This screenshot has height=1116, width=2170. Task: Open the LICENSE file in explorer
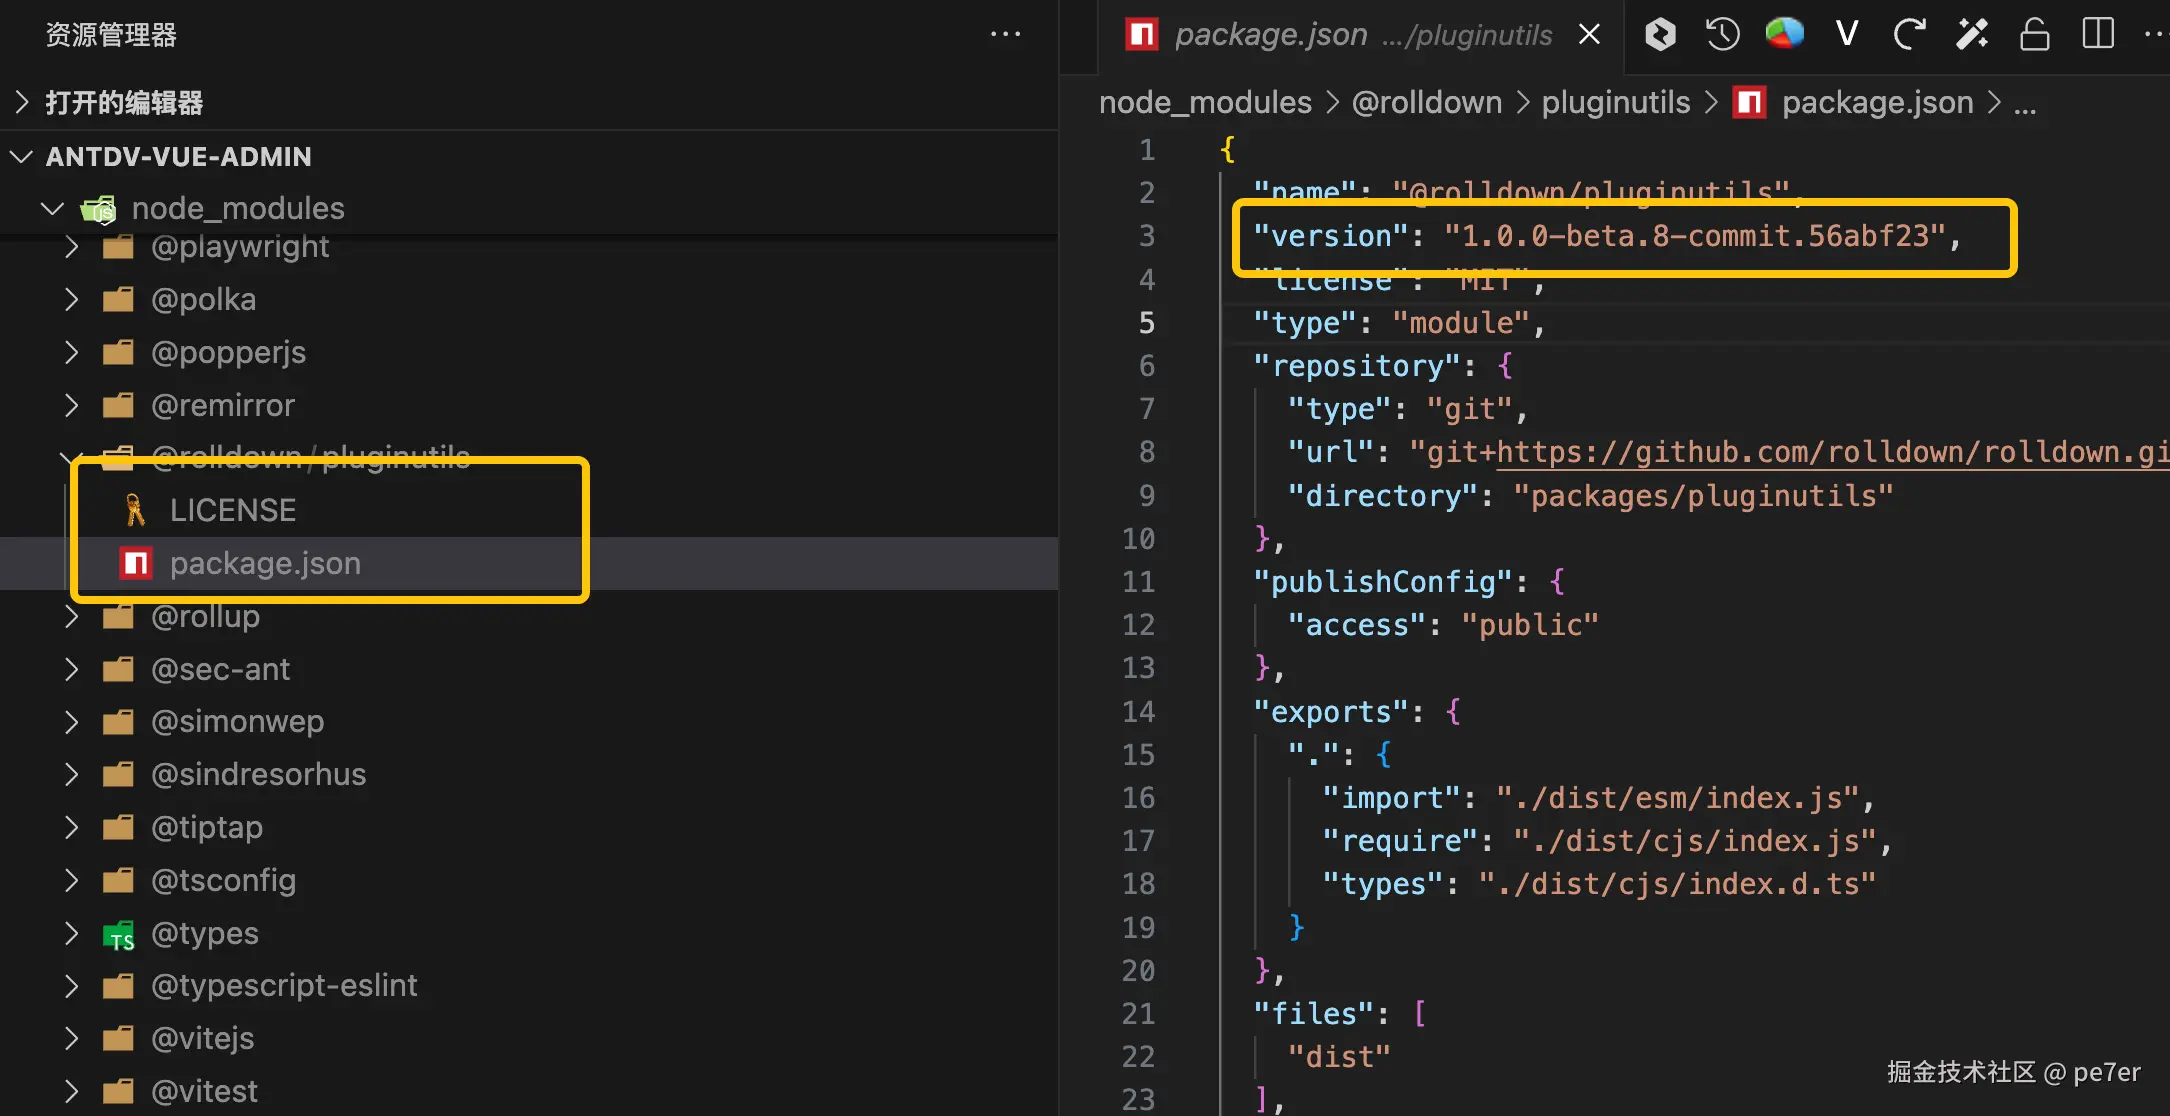click(232, 511)
